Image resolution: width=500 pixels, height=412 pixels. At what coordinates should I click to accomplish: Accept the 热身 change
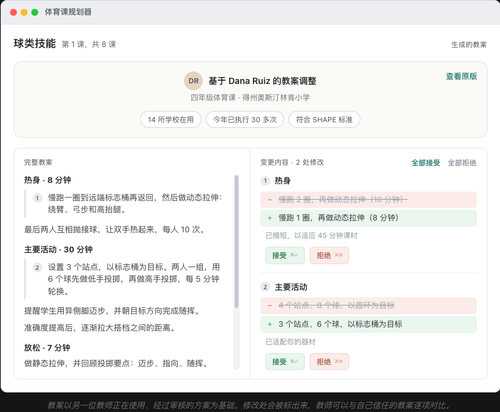coord(285,255)
